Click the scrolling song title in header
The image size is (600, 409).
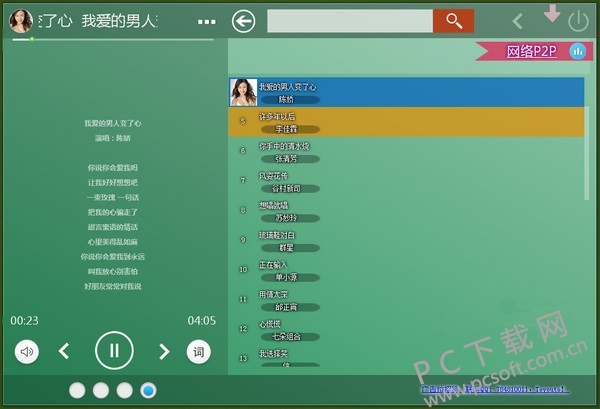point(98,21)
